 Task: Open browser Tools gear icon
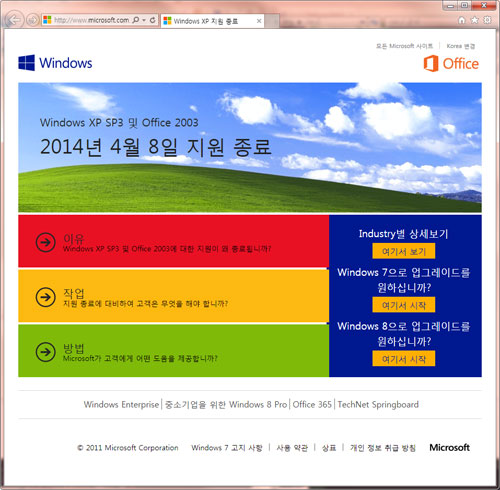click(487, 20)
